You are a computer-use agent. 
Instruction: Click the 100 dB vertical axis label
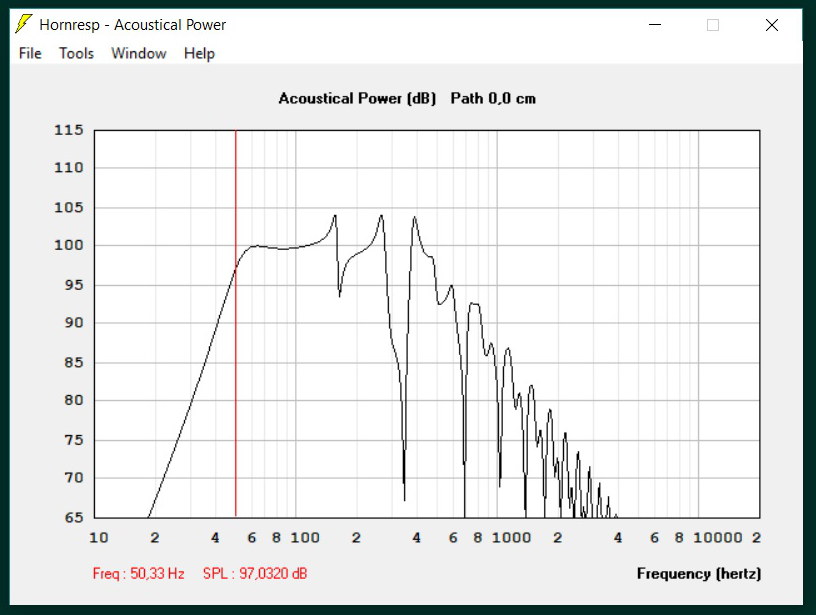(69, 245)
